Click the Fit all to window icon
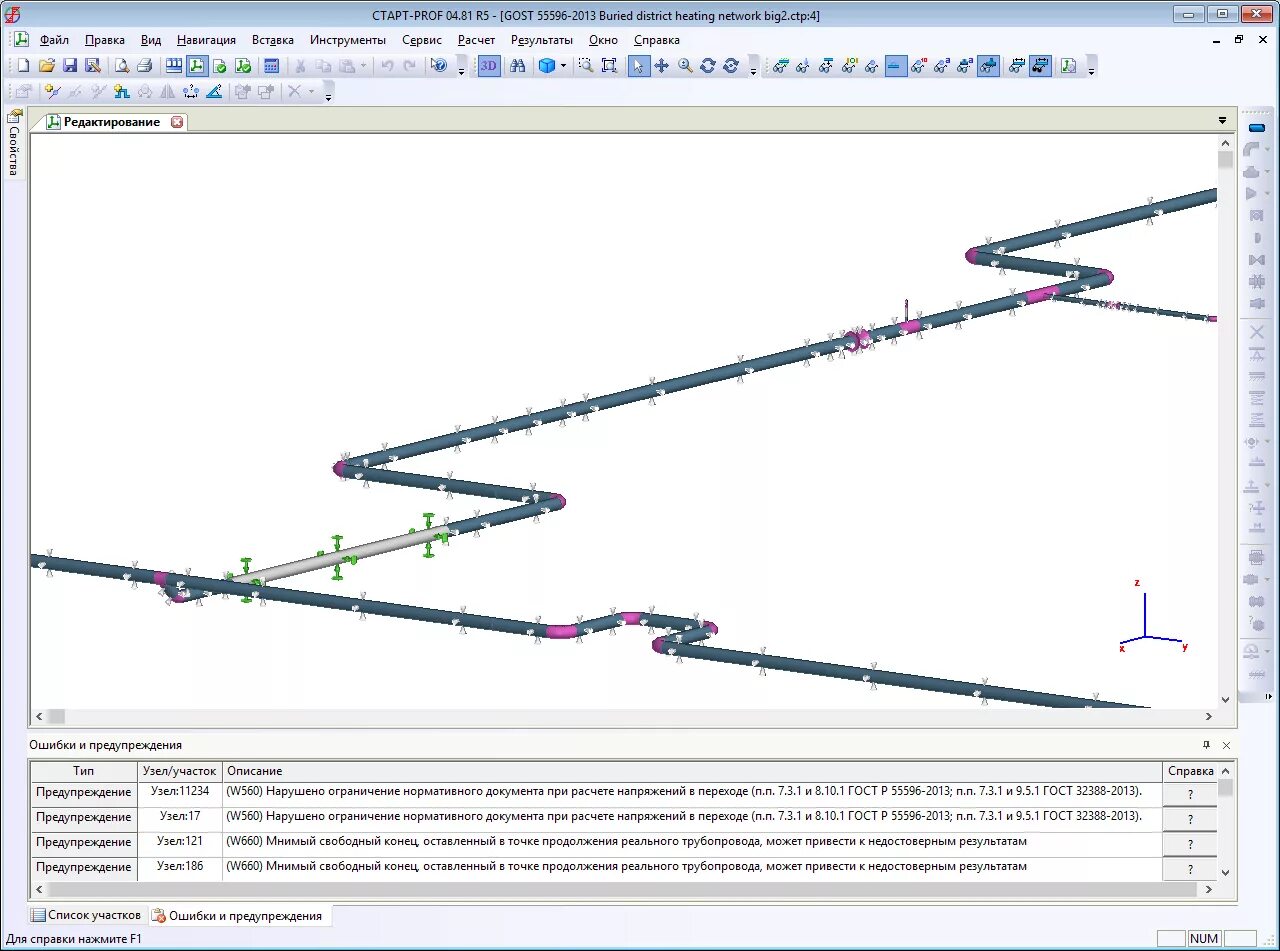 [x=609, y=66]
